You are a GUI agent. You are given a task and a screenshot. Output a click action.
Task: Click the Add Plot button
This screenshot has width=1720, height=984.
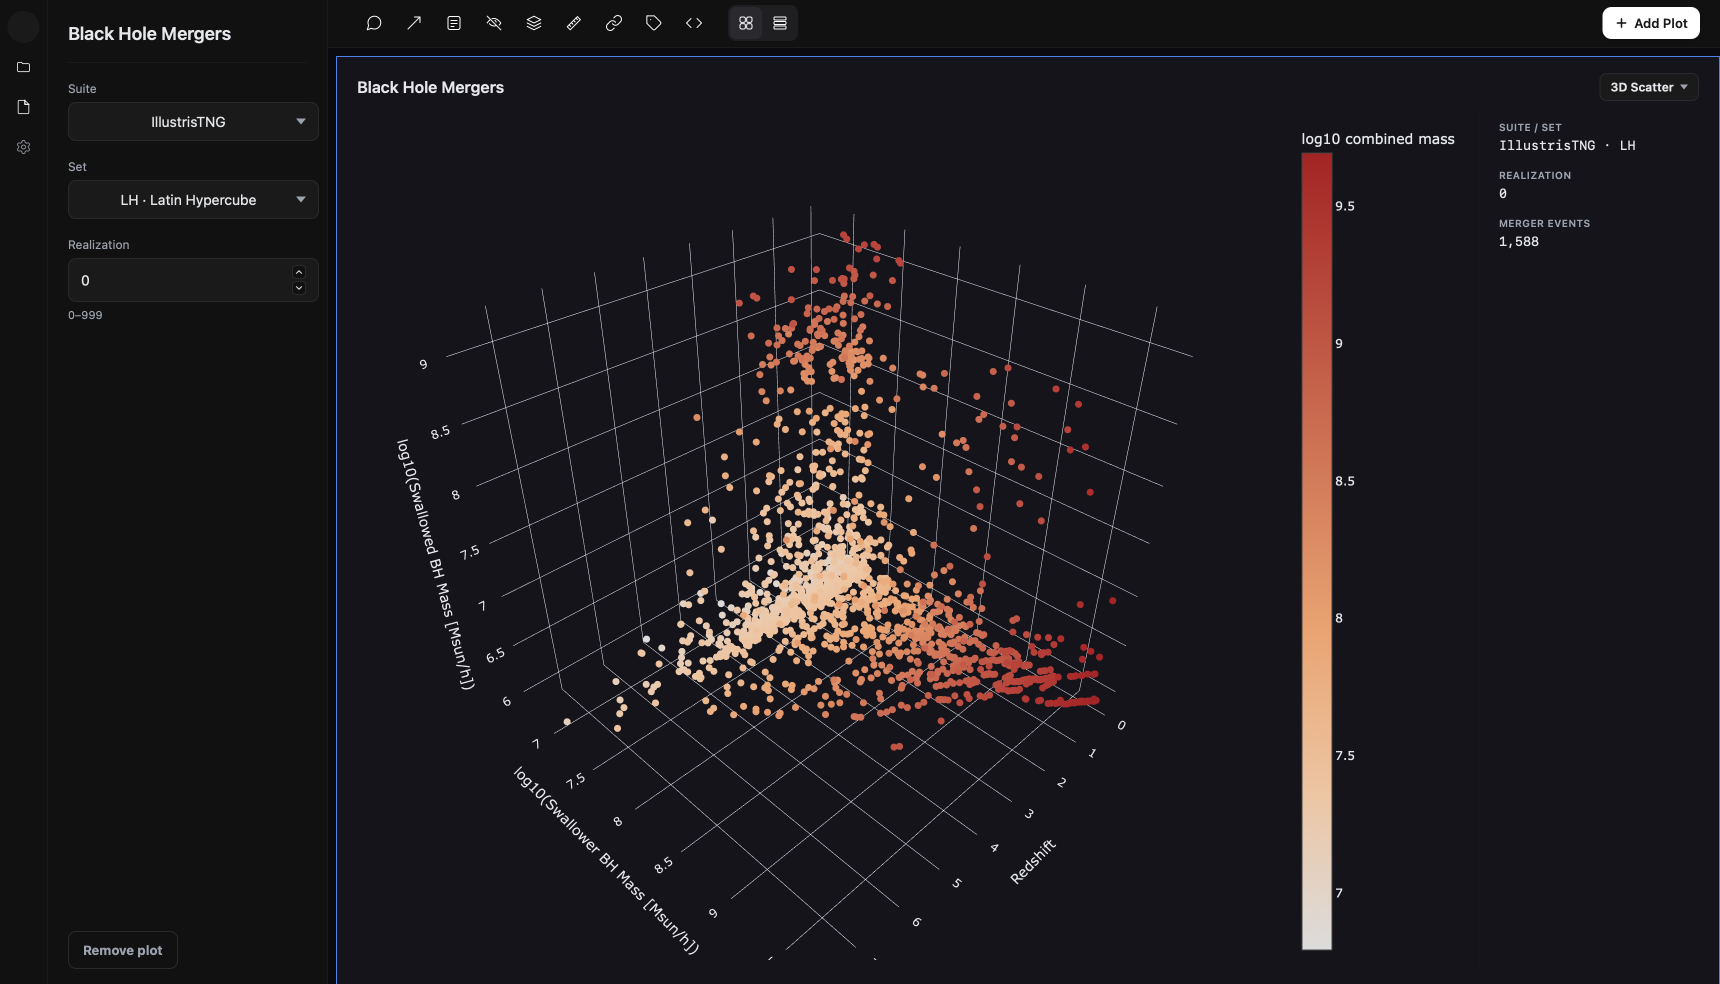(1651, 23)
